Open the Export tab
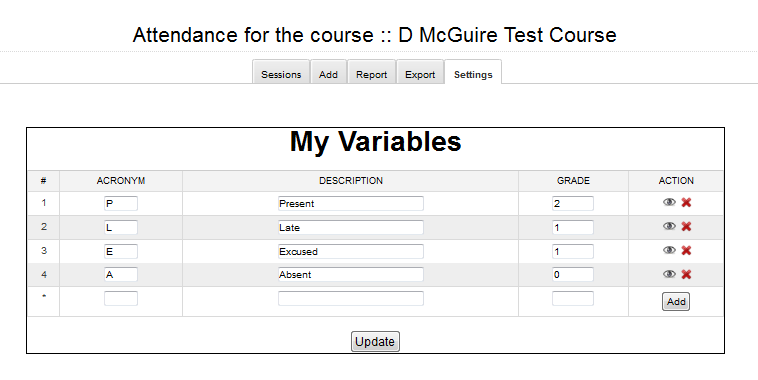This screenshot has height=380, width=758. point(420,74)
